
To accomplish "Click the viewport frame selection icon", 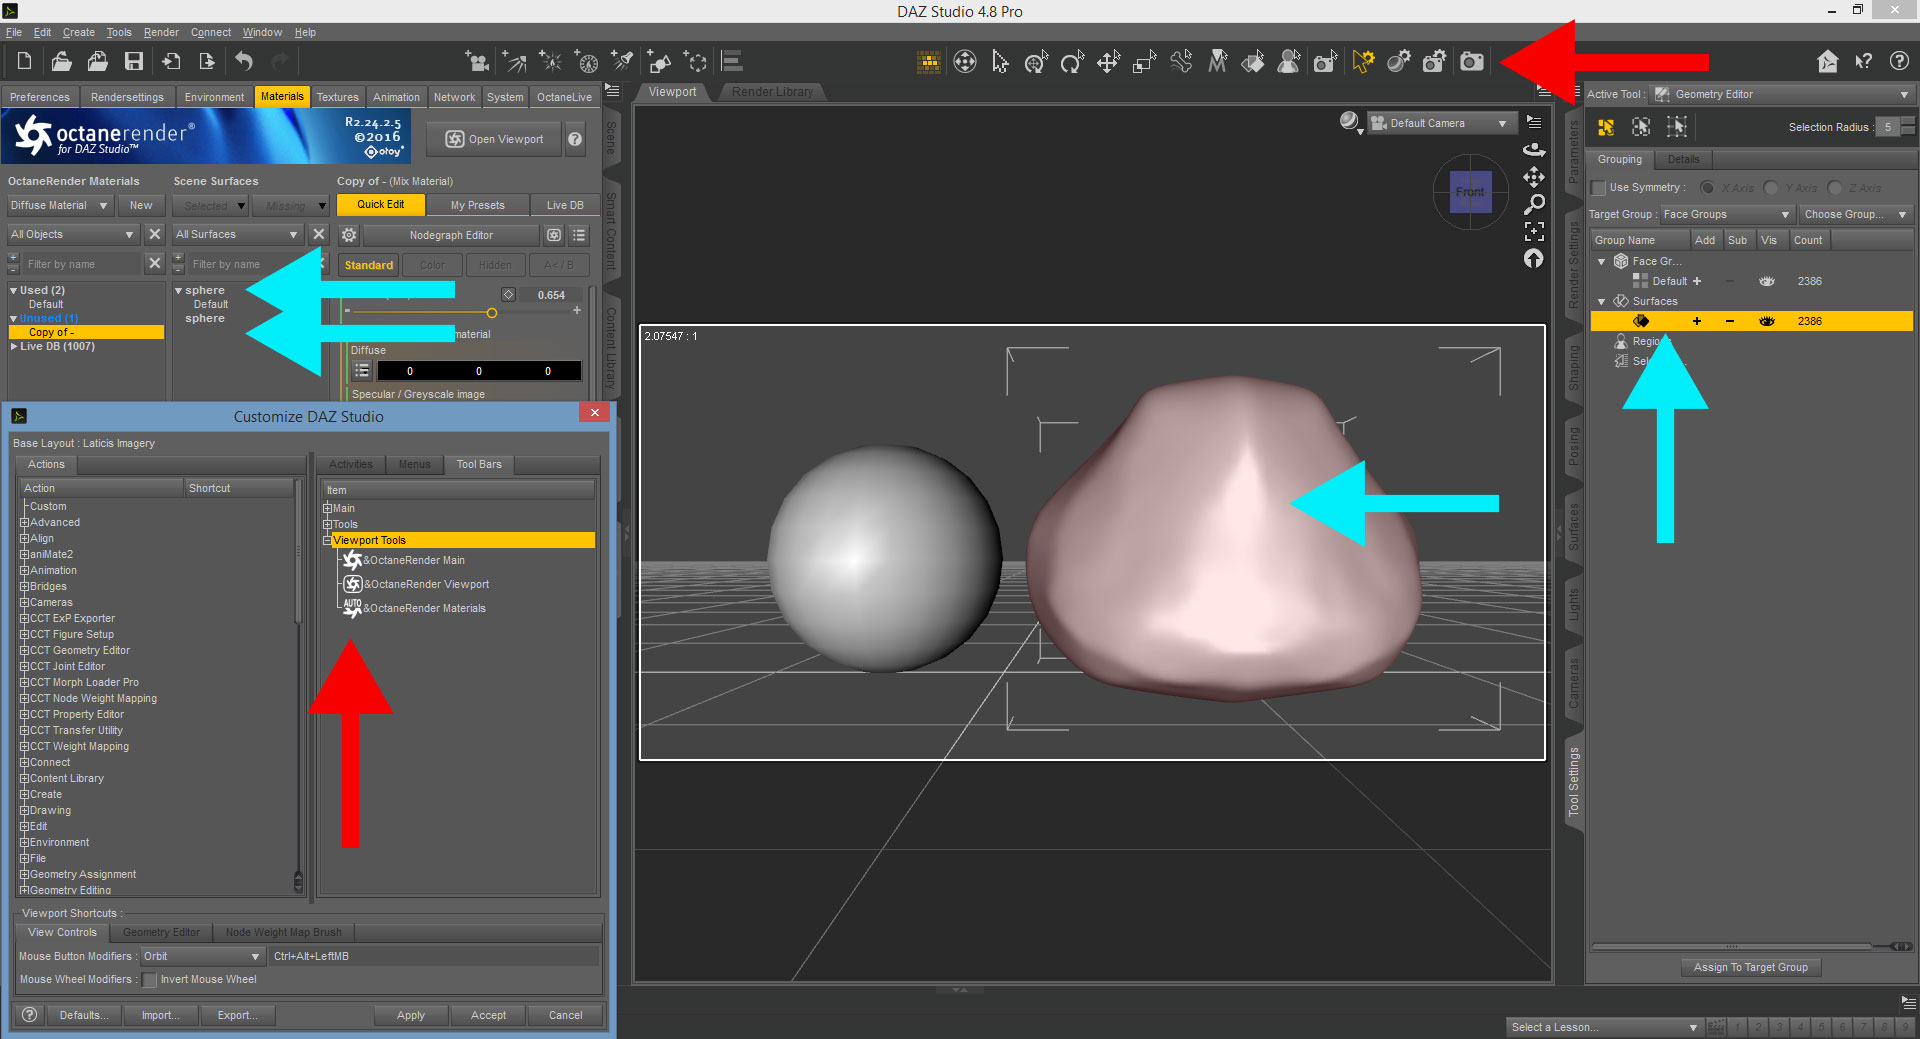I will pos(1534,232).
